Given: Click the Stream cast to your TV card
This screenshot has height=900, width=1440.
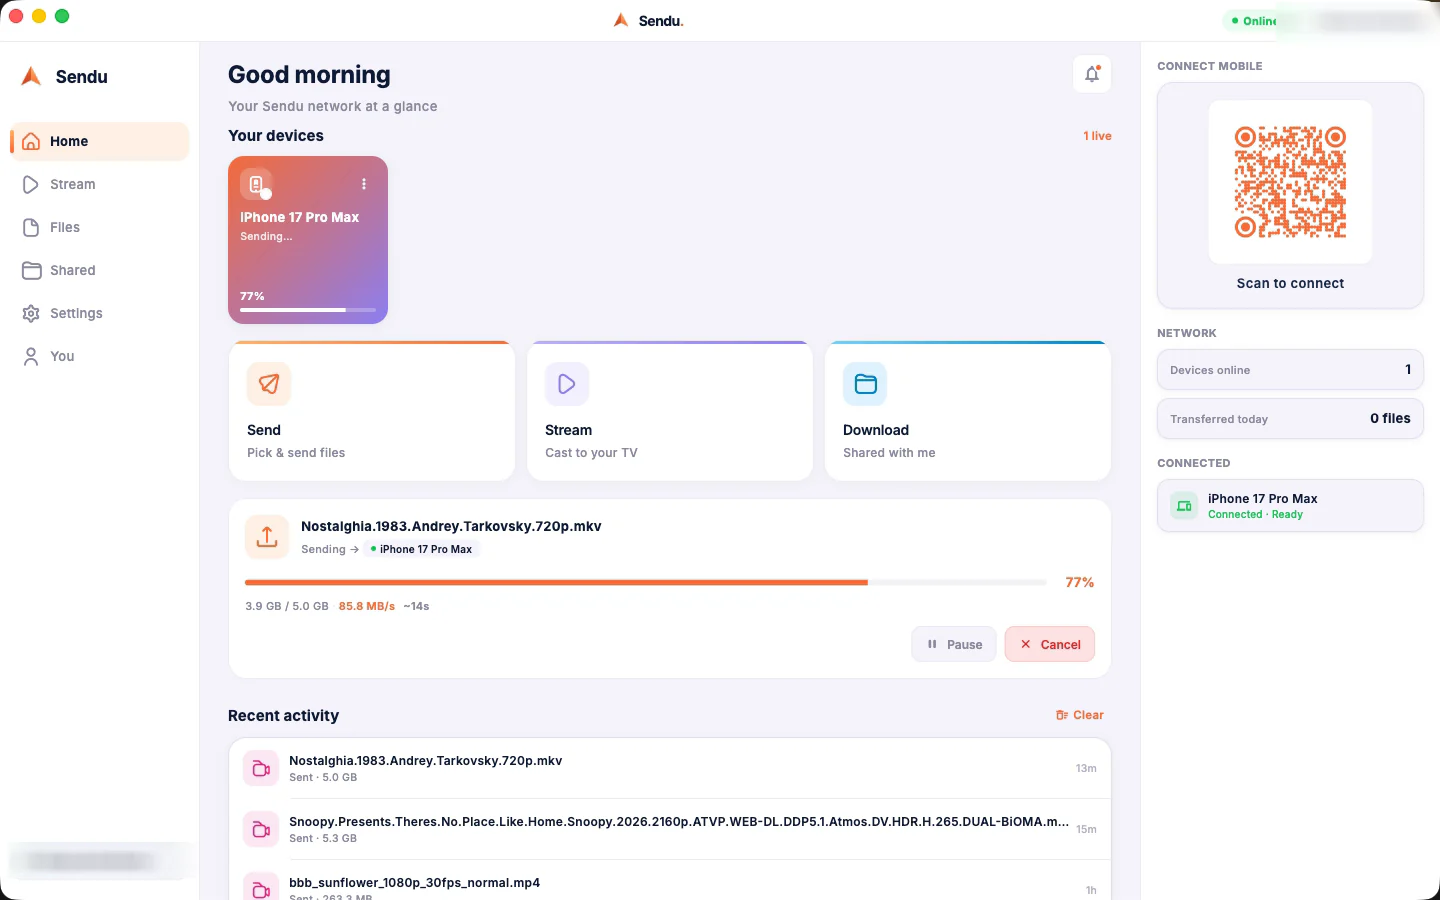Looking at the screenshot, I should click(x=670, y=411).
